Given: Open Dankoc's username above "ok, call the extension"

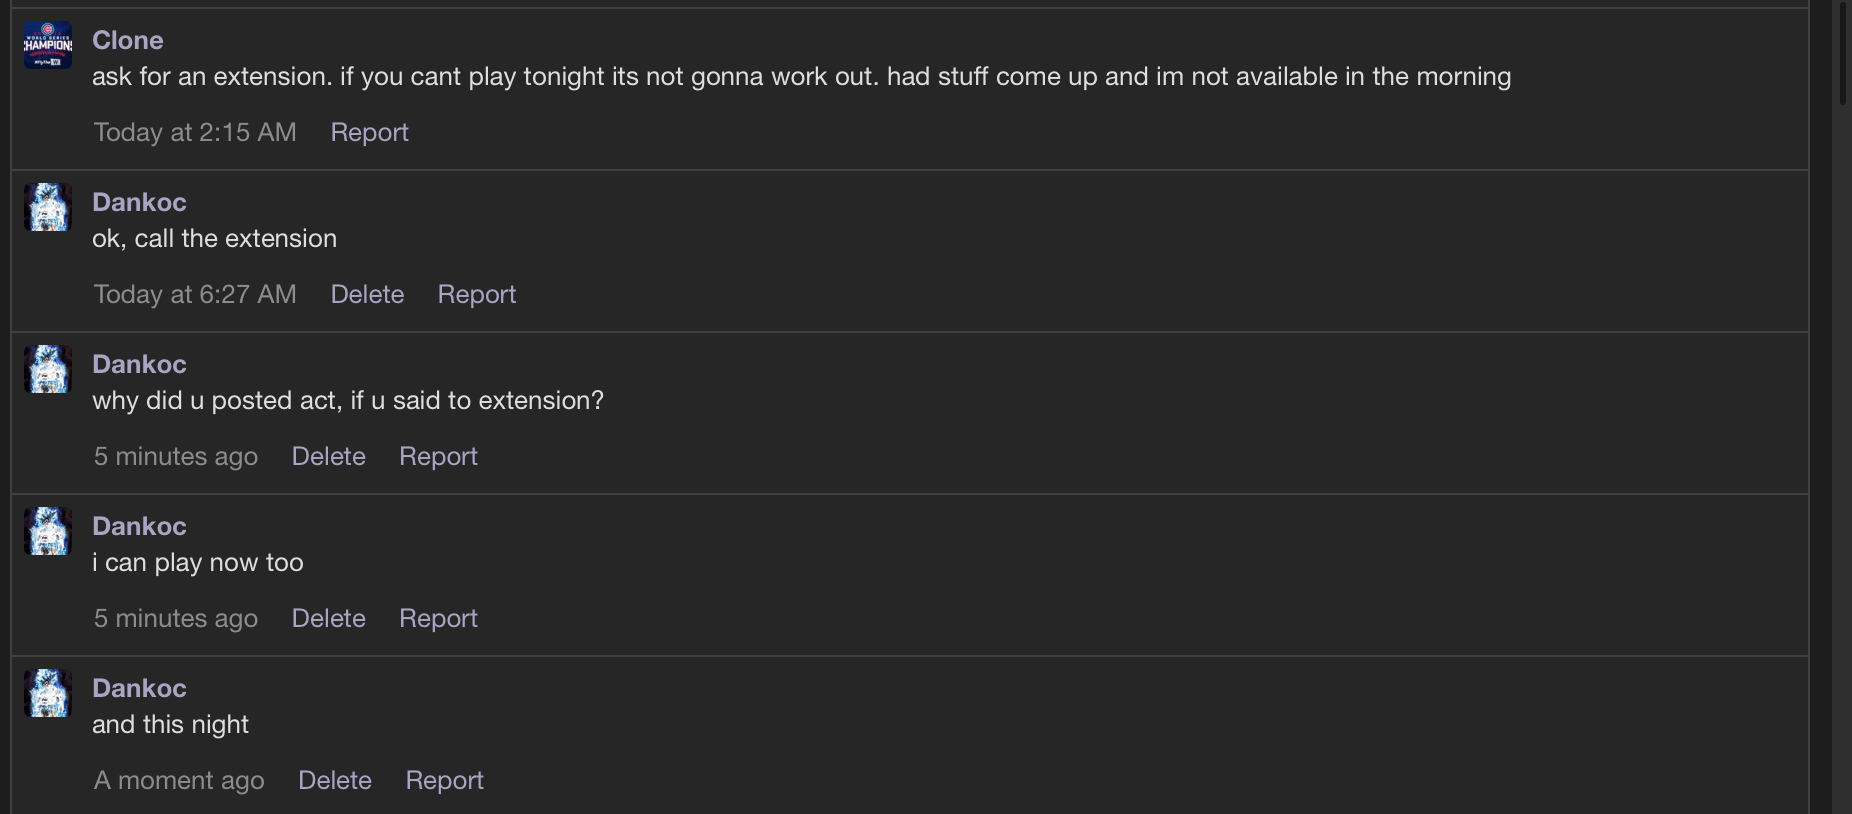Looking at the screenshot, I should pos(139,202).
